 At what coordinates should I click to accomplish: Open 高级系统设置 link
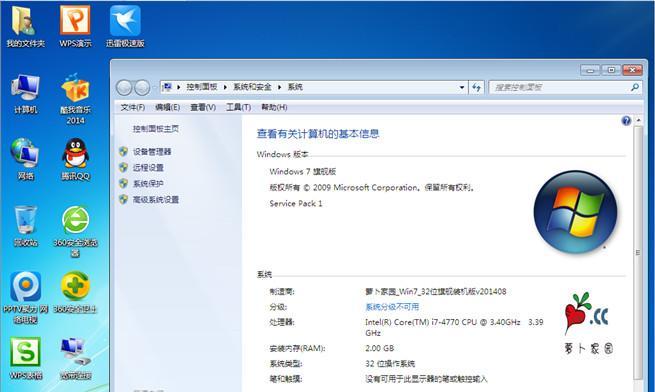point(156,199)
